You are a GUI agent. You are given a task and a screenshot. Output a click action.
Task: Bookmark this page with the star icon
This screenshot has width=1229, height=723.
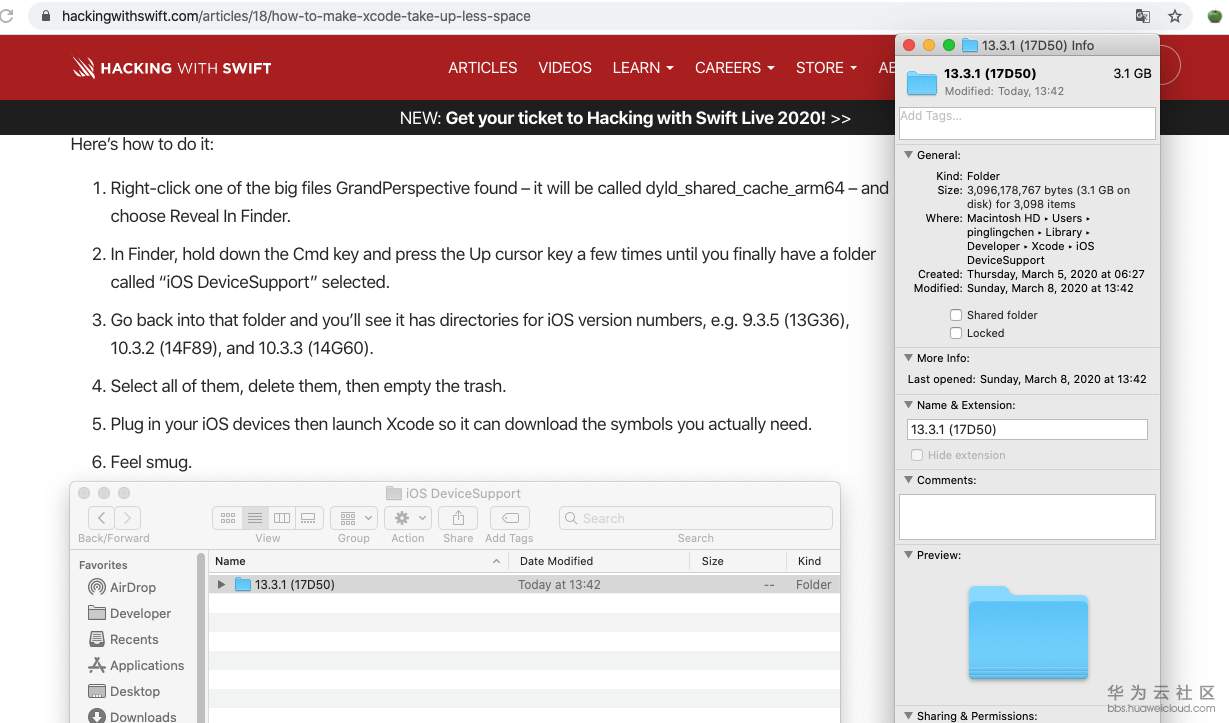coord(1175,16)
